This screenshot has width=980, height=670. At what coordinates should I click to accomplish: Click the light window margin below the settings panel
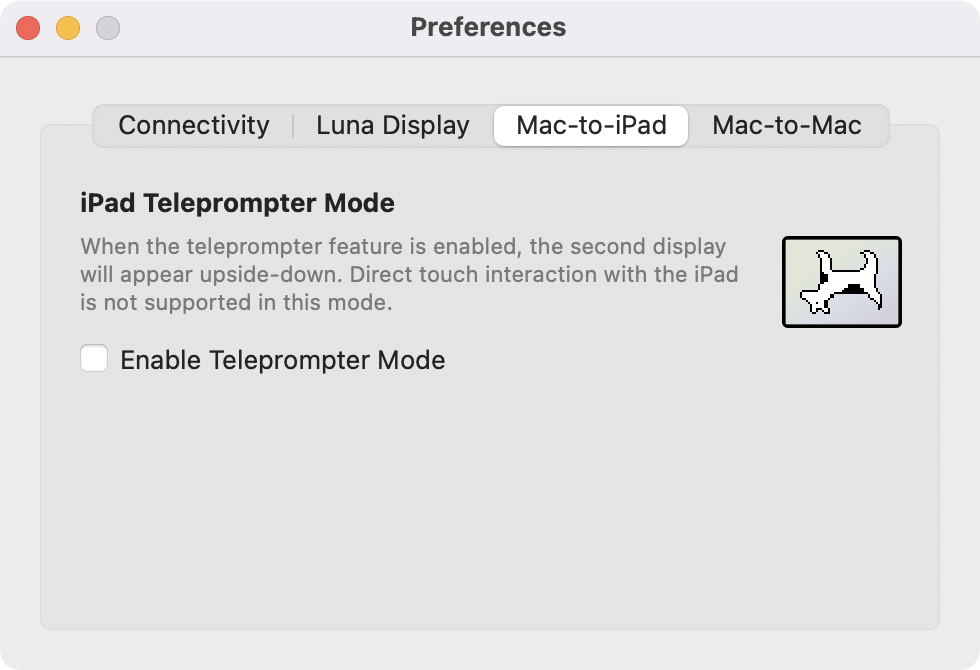click(x=490, y=650)
